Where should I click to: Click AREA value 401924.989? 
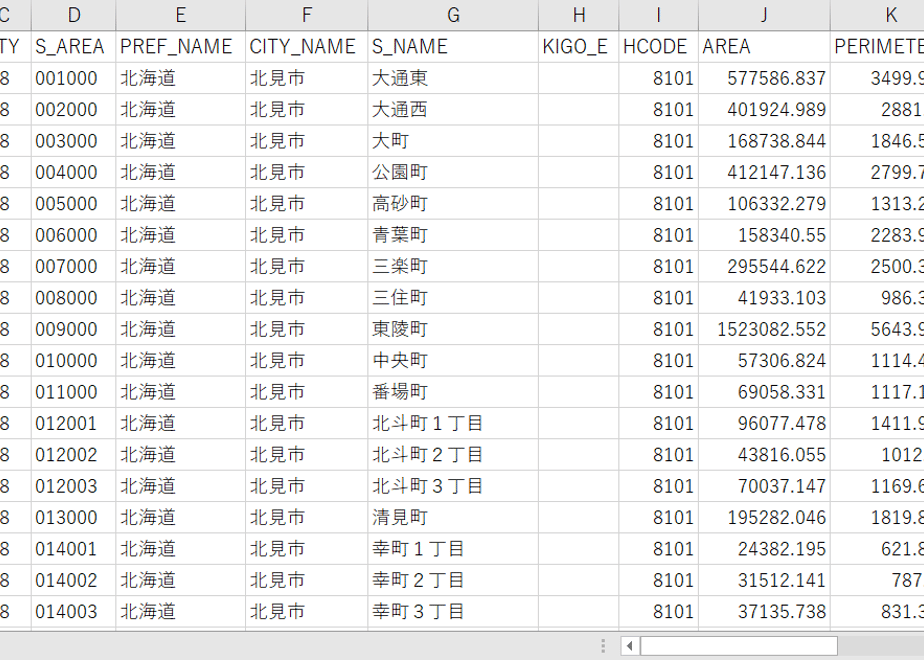click(x=764, y=109)
